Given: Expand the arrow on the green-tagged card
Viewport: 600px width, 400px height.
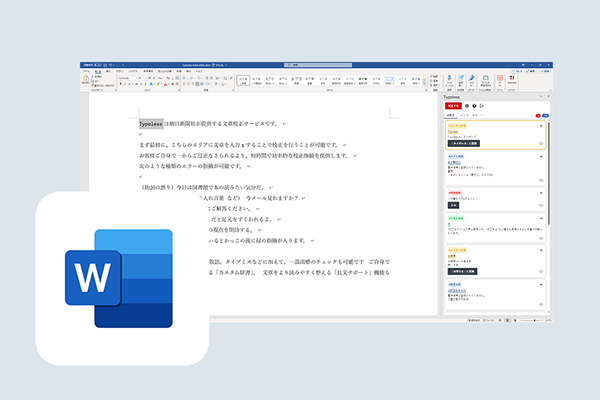Looking at the screenshot, I should click(x=541, y=219).
